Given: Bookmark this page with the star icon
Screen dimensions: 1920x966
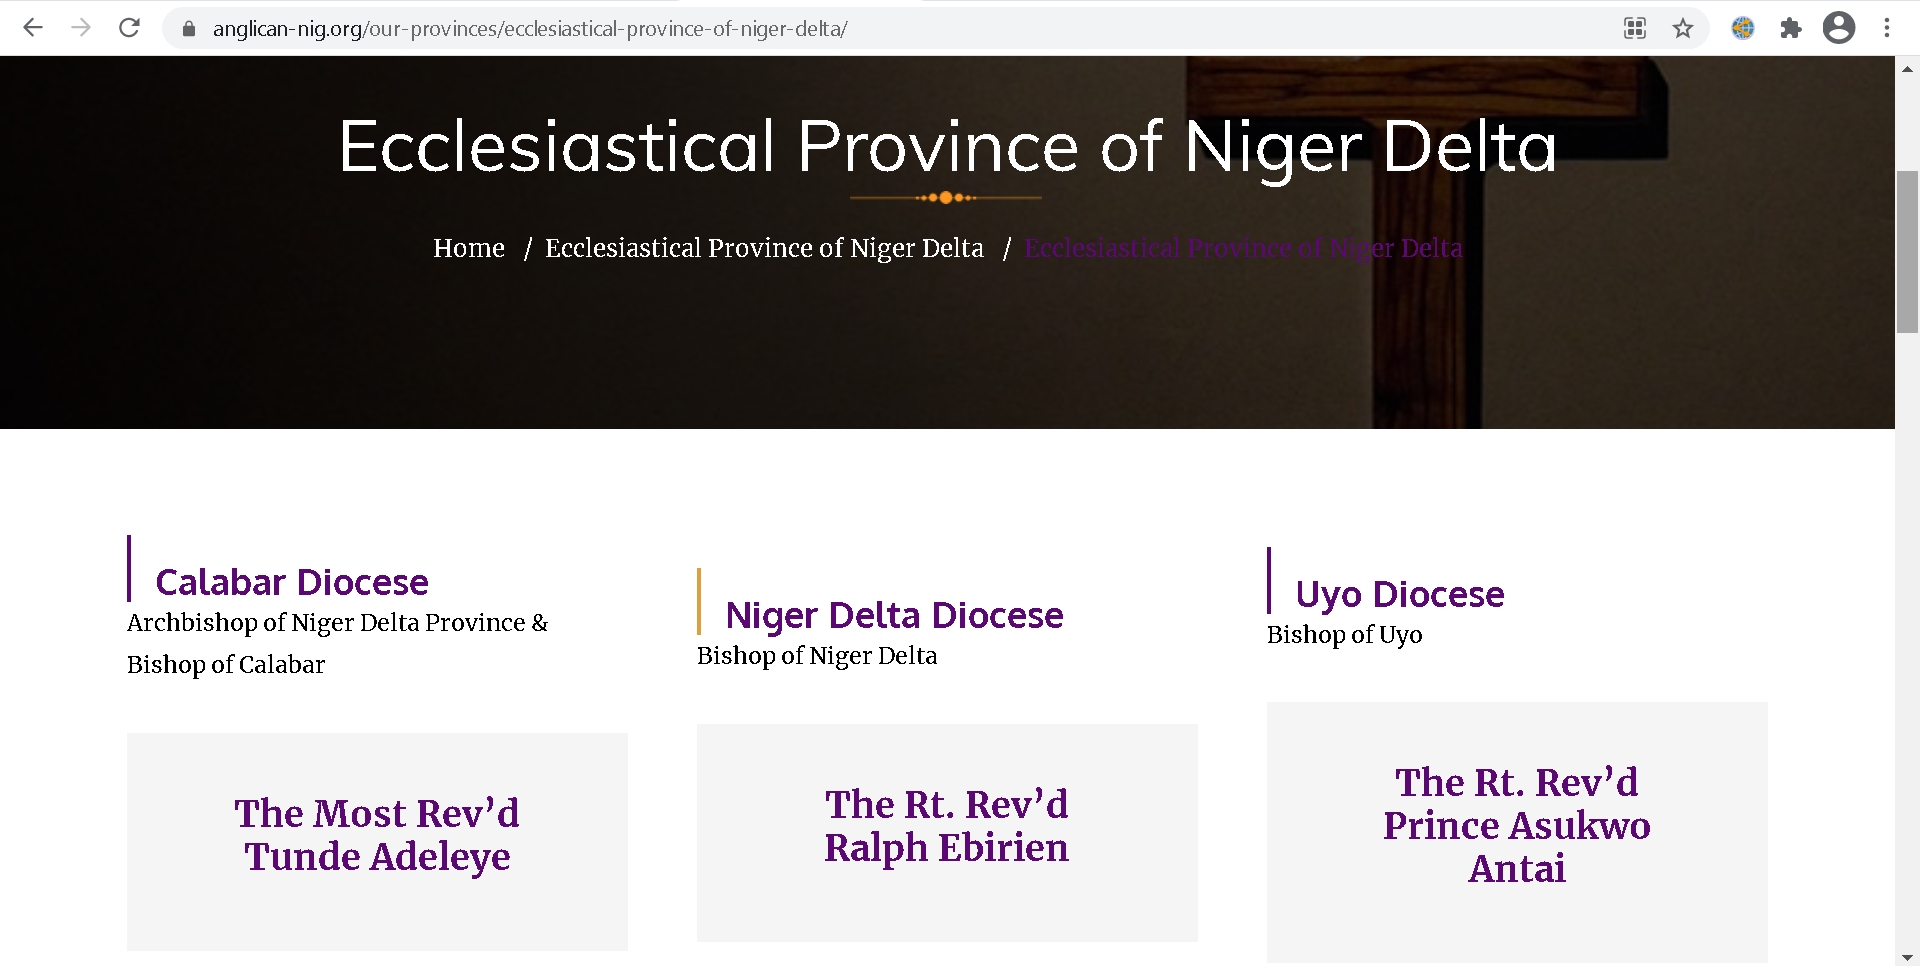Looking at the screenshot, I should point(1682,28).
